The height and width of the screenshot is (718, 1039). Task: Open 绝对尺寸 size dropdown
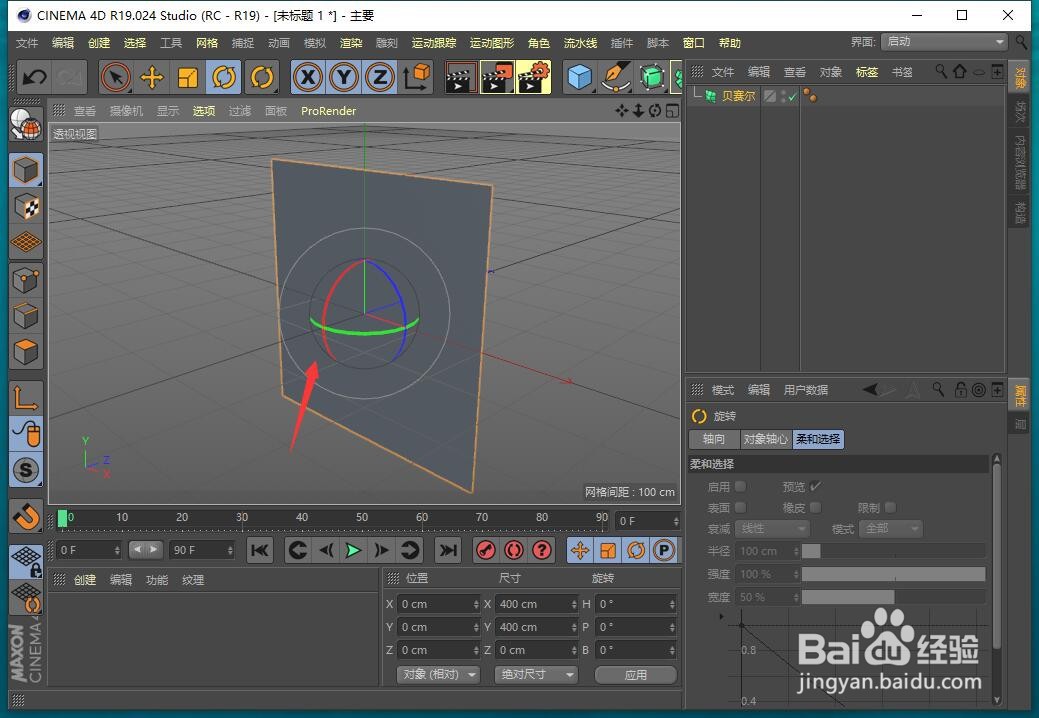coord(536,674)
